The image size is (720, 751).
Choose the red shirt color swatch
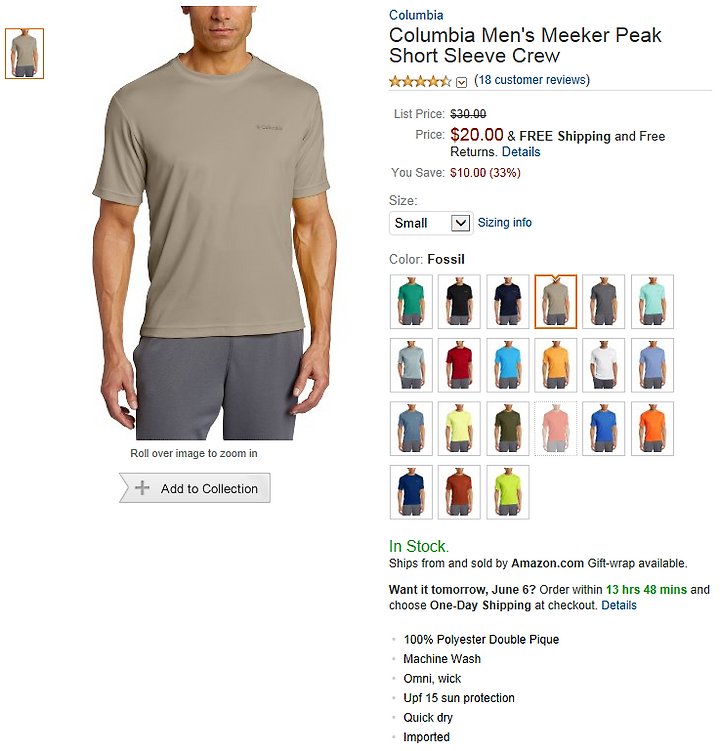point(459,365)
